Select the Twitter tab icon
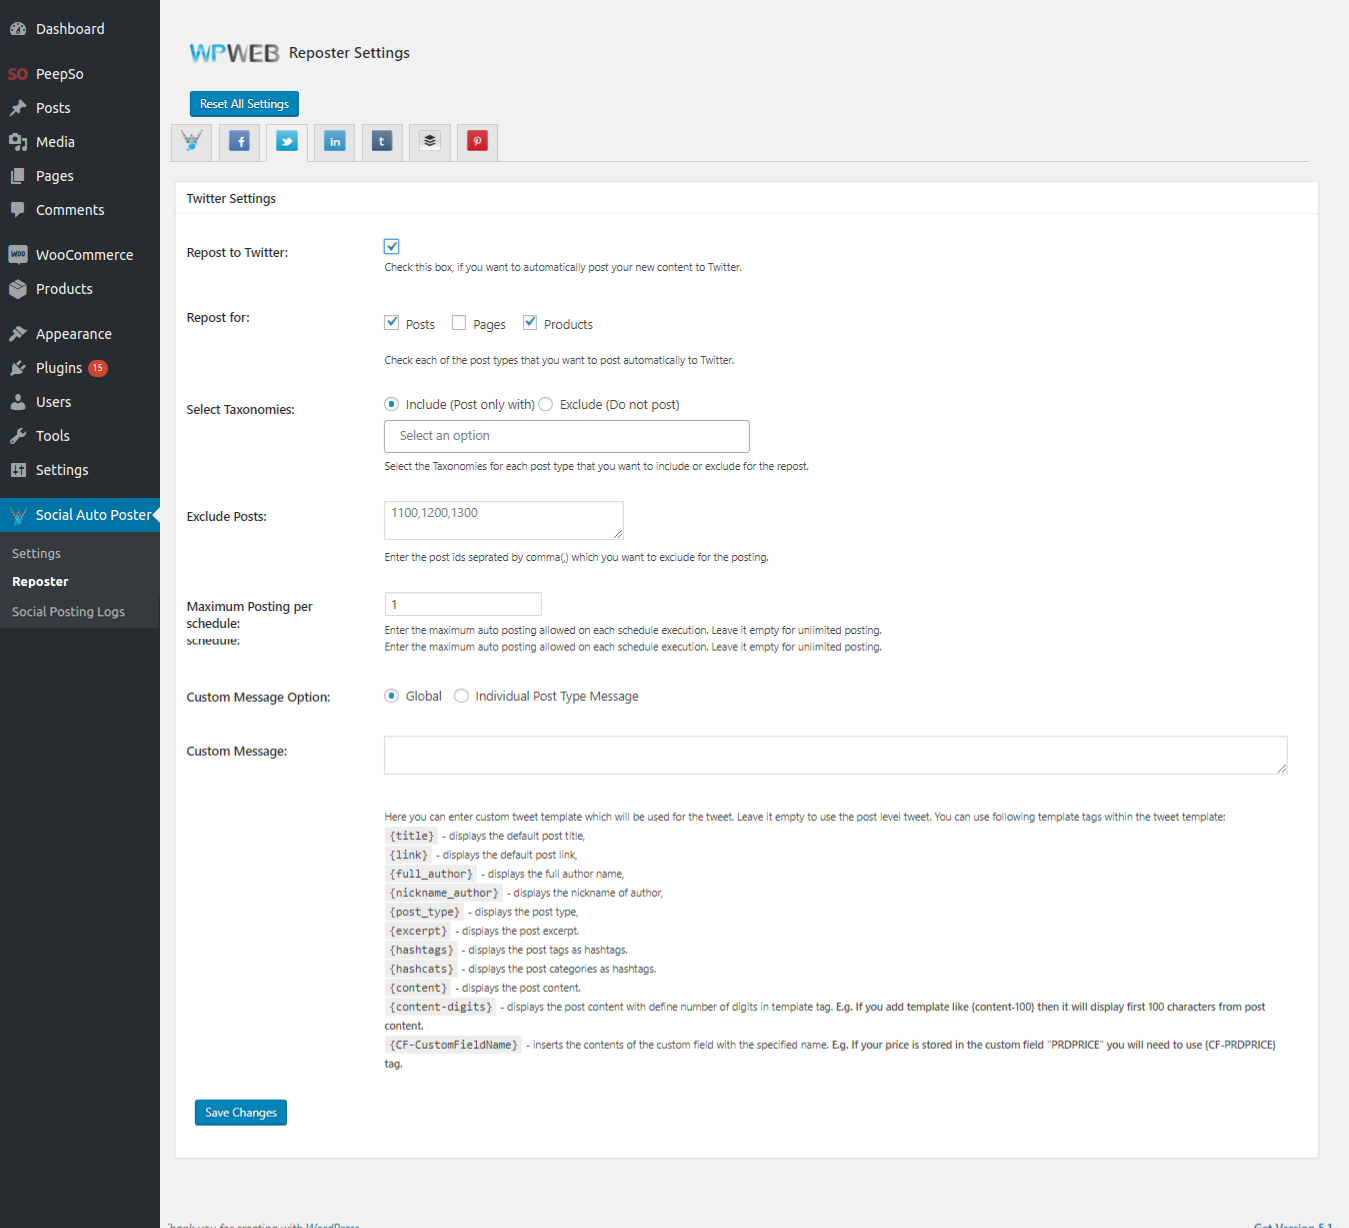1349x1228 pixels. [287, 142]
